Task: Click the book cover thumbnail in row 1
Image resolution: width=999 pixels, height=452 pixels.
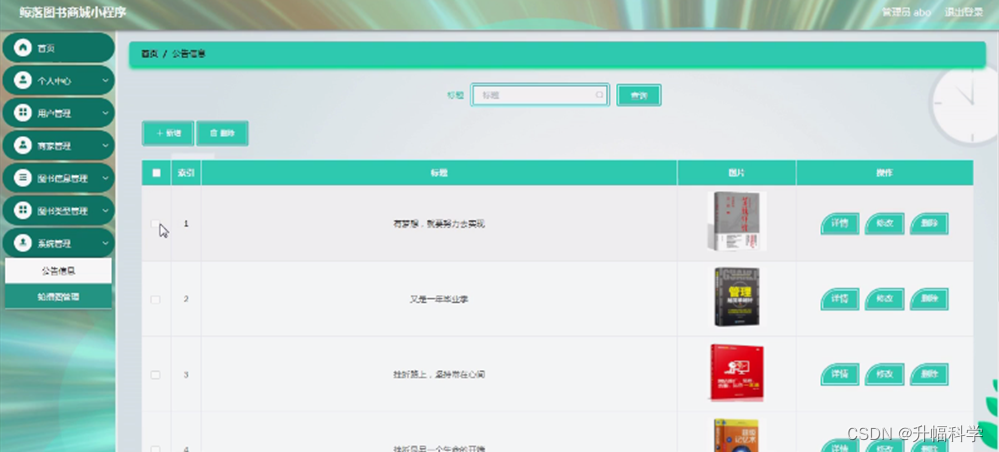Action: [737, 221]
